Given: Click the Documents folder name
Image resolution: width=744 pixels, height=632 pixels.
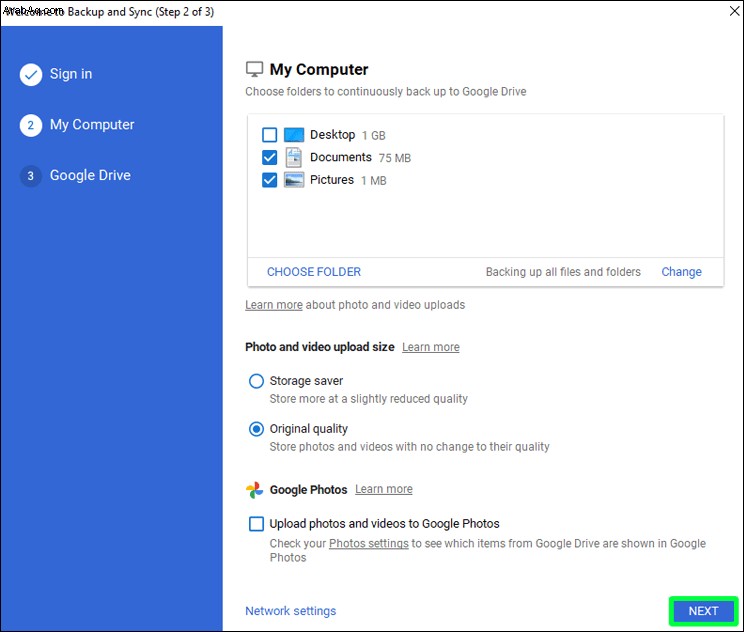Looking at the screenshot, I should pyautogui.click(x=341, y=157).
